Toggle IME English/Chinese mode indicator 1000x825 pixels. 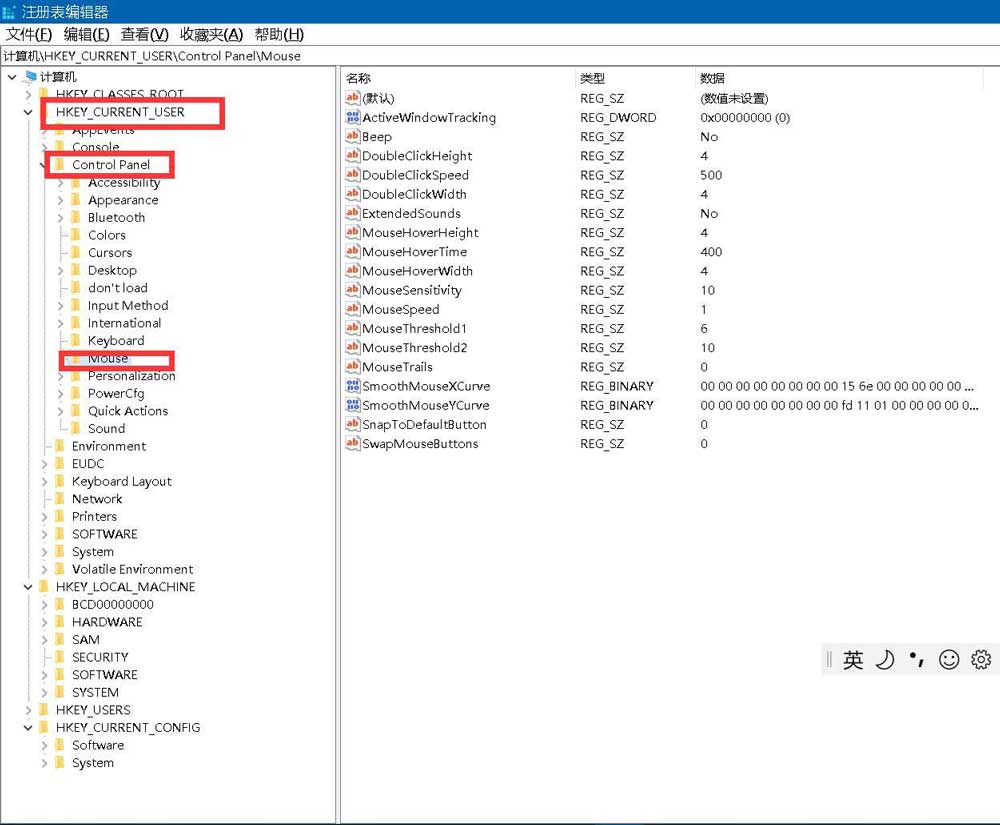click(853, 659)
